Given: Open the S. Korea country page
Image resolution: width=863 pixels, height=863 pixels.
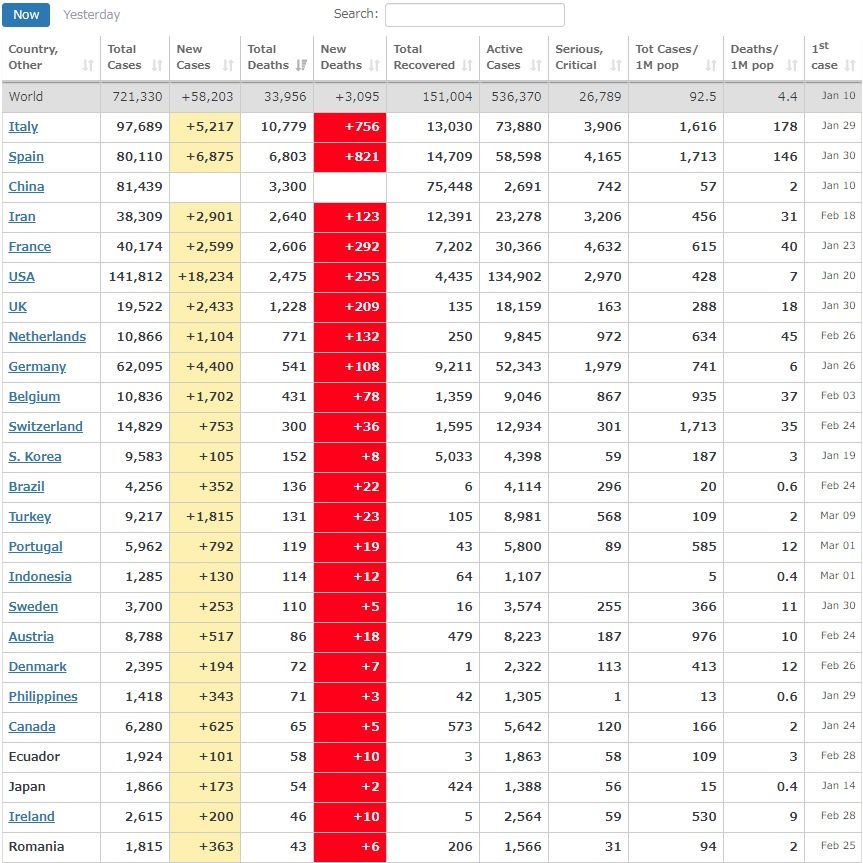Looking at the screenshot, I should coord(35,457).
